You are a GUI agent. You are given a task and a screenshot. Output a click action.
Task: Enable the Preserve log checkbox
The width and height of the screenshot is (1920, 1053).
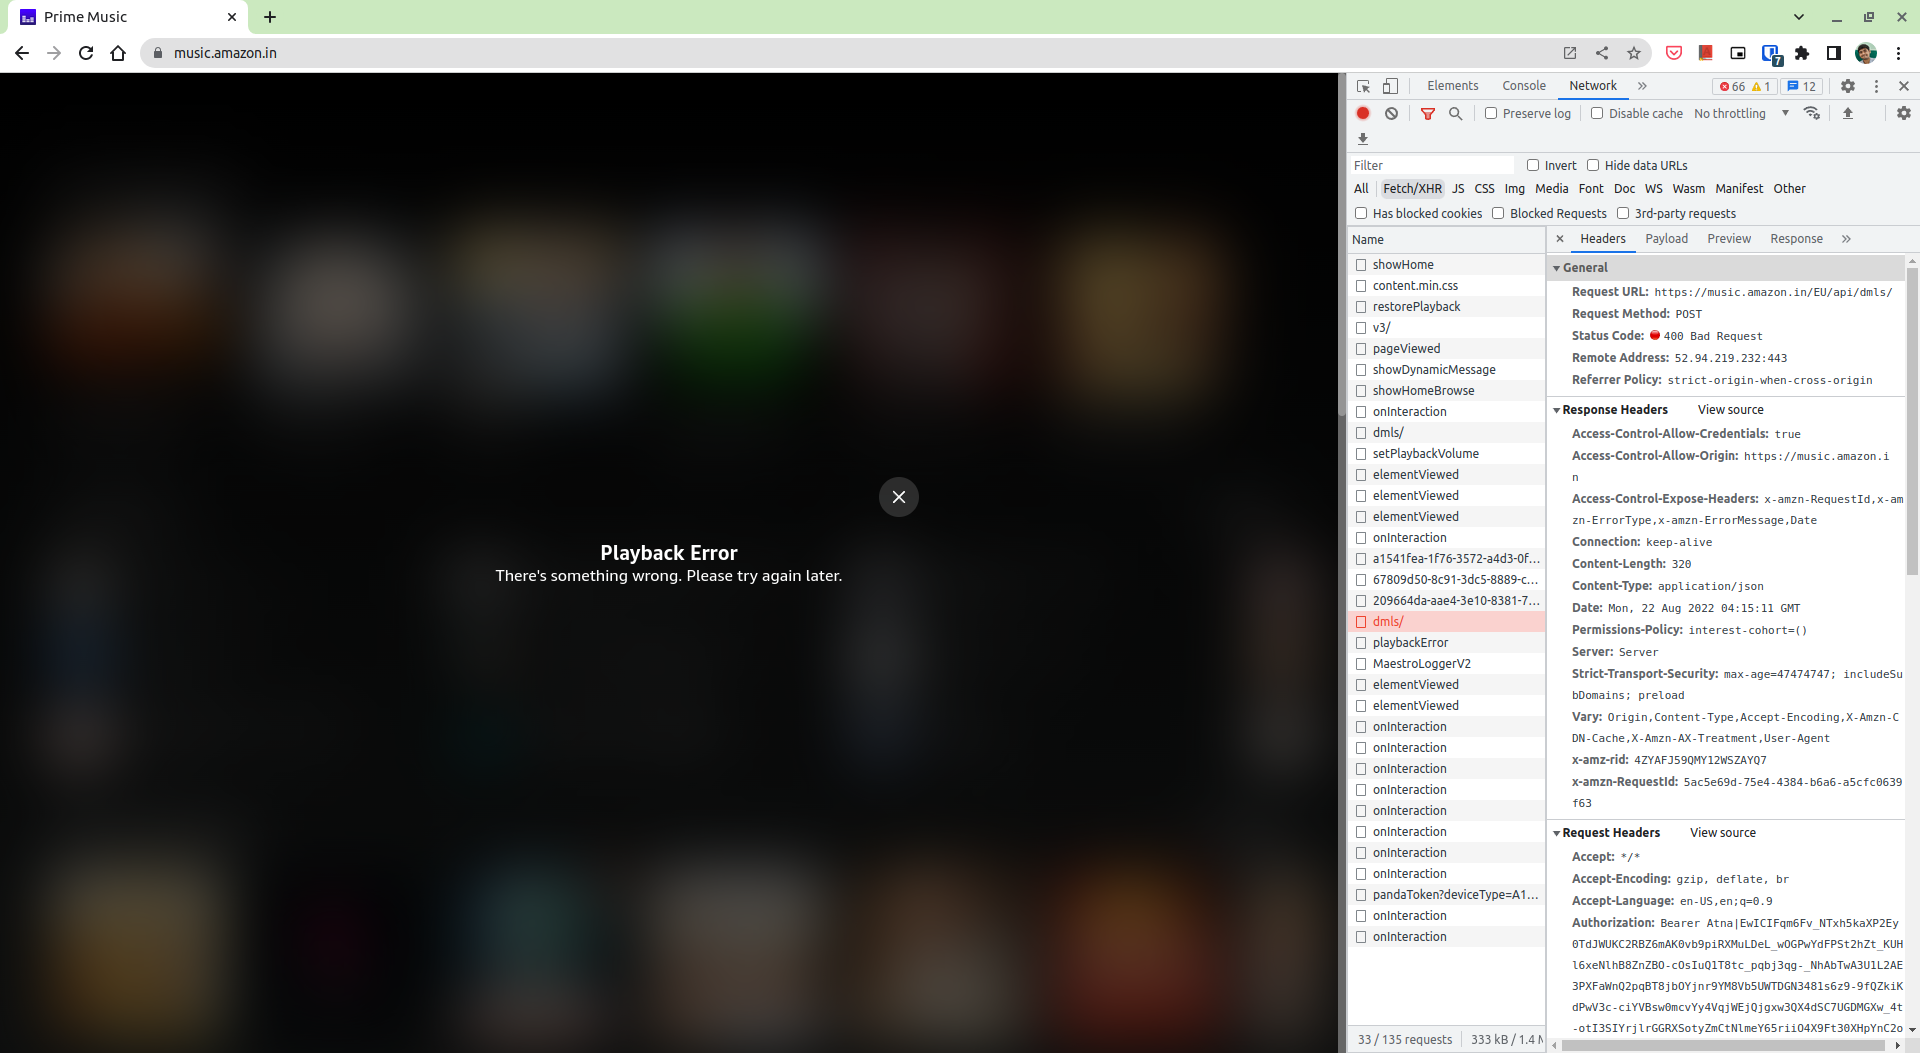pos(1491,113)
